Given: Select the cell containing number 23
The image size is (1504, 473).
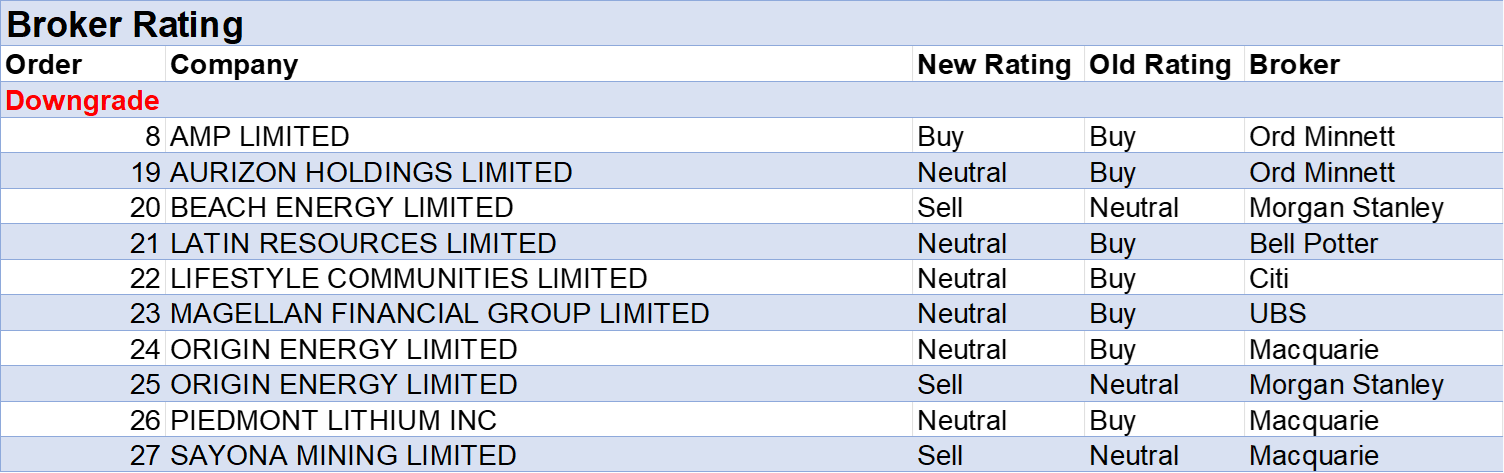Looking at the screenshot, I should (145, 313).
